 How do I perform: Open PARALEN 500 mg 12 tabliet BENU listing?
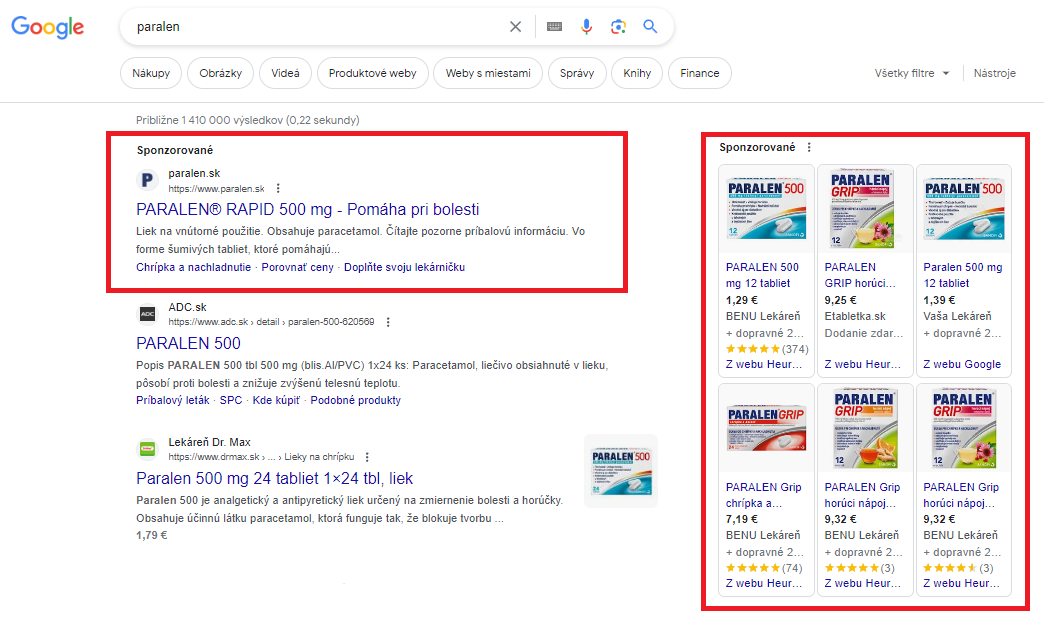[762, 275]
